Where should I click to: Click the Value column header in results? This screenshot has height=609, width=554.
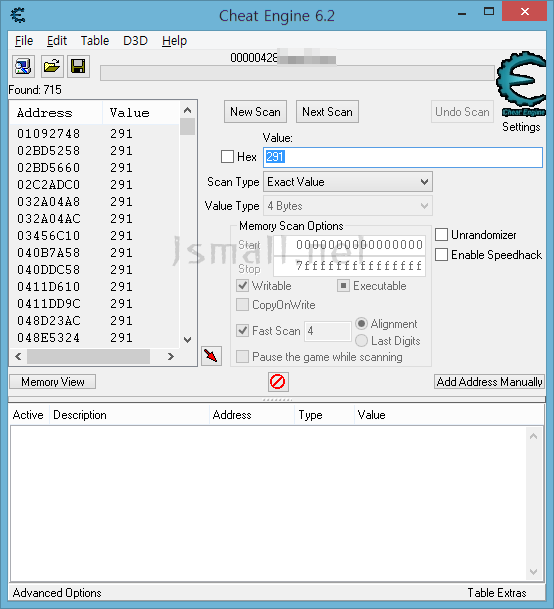click(x=141, y=113)
